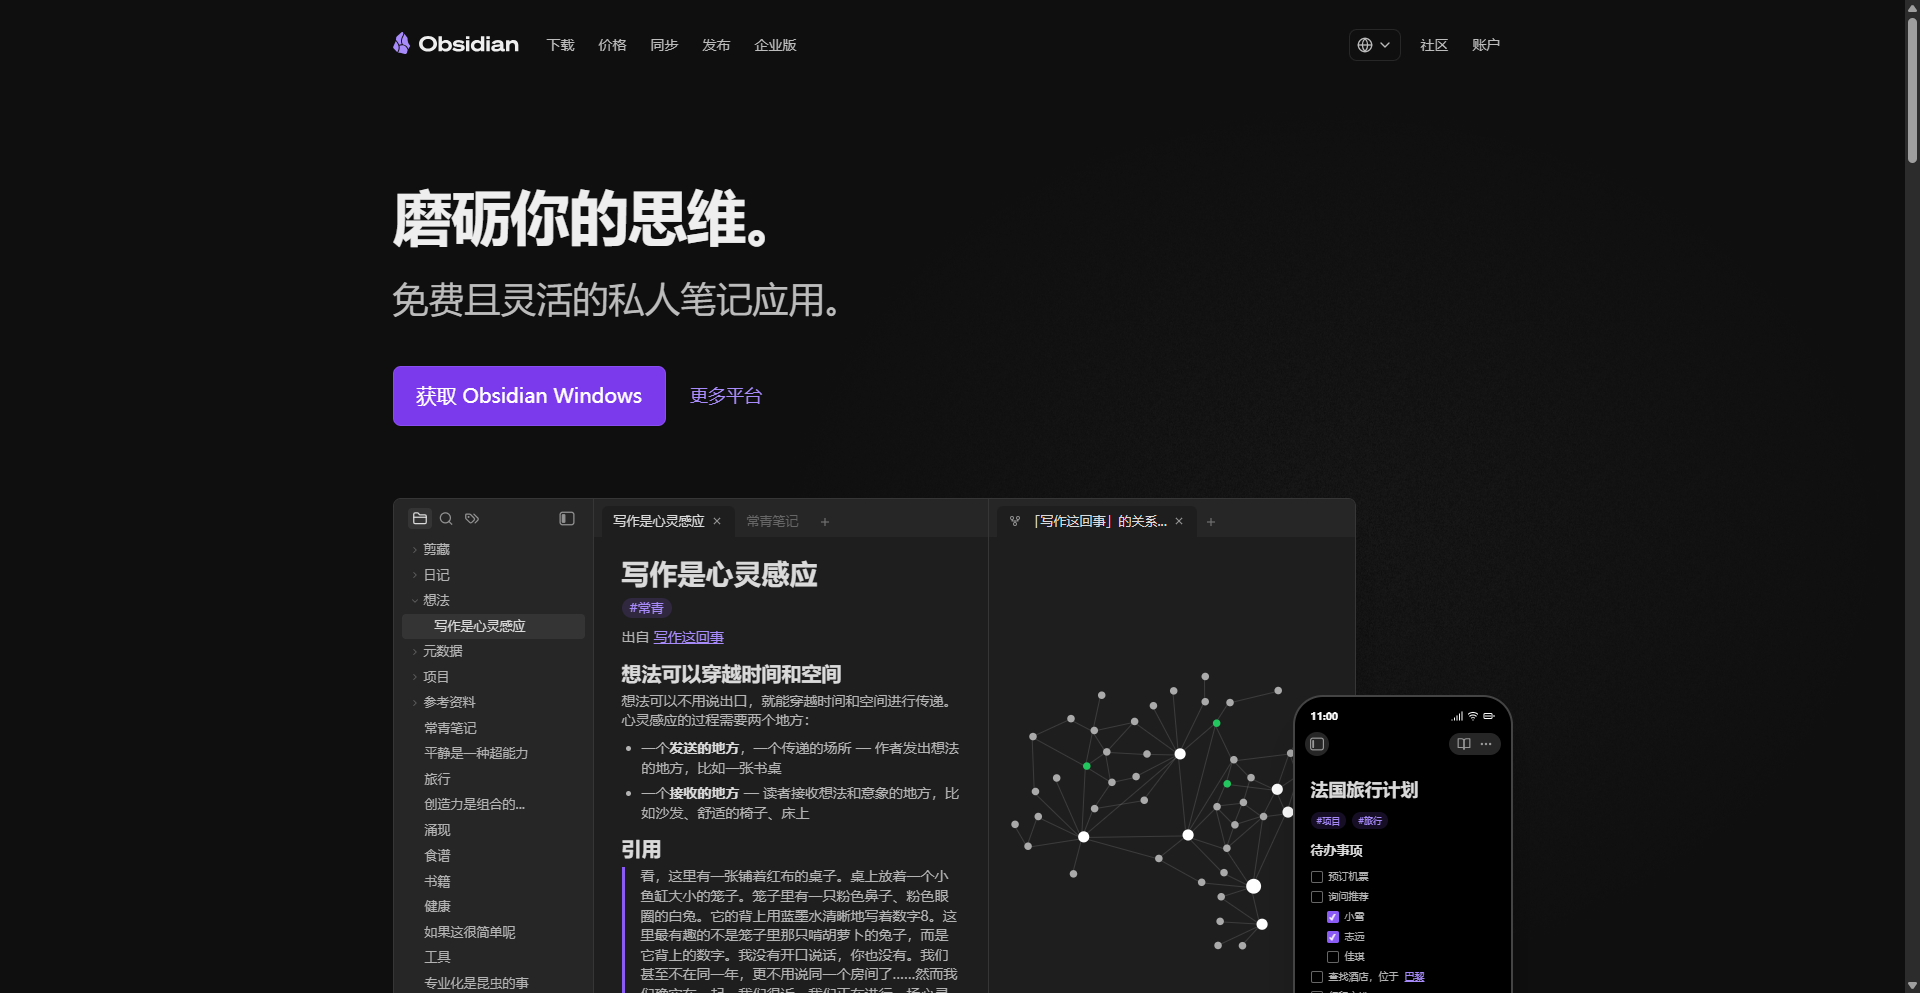Viewport: 1920px width, 993px height.
Task: Follow the 巴黎 link on the phone
Action: tap(1414, 977)
